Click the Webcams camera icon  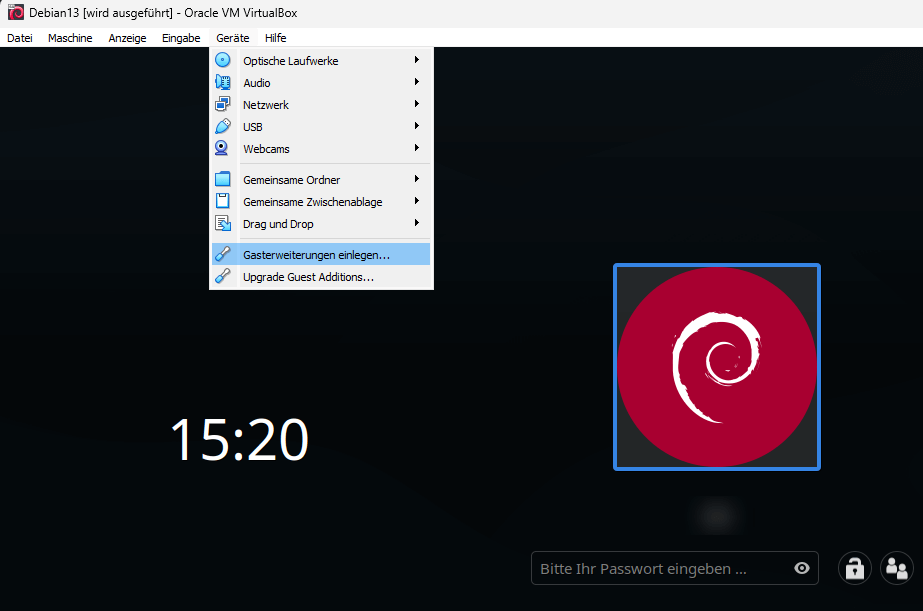point(221,148)
